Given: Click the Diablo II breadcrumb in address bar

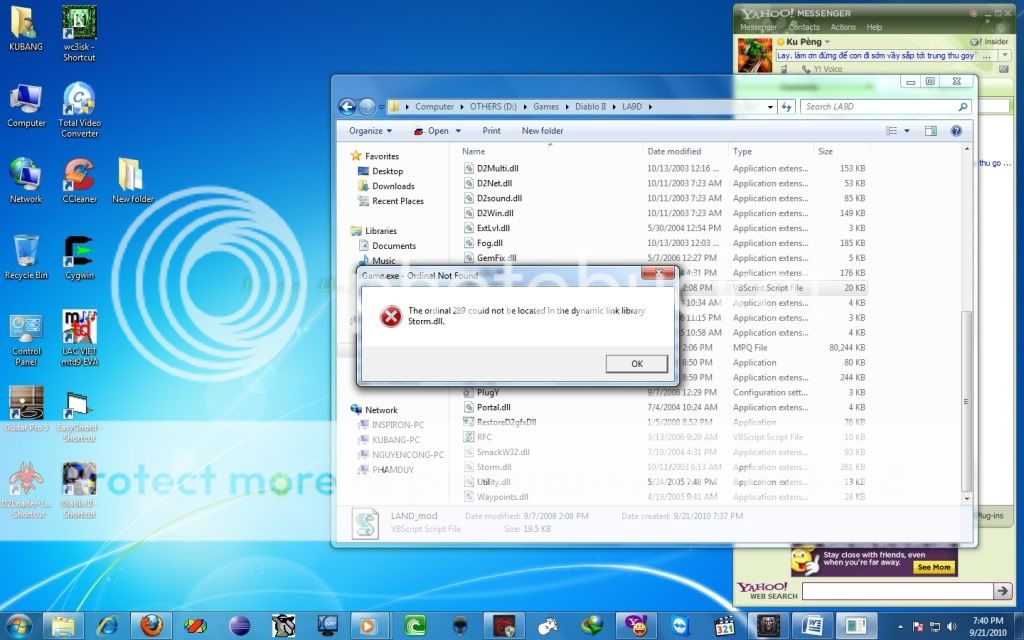Looking at the screenshot, I should coord(590,106).
